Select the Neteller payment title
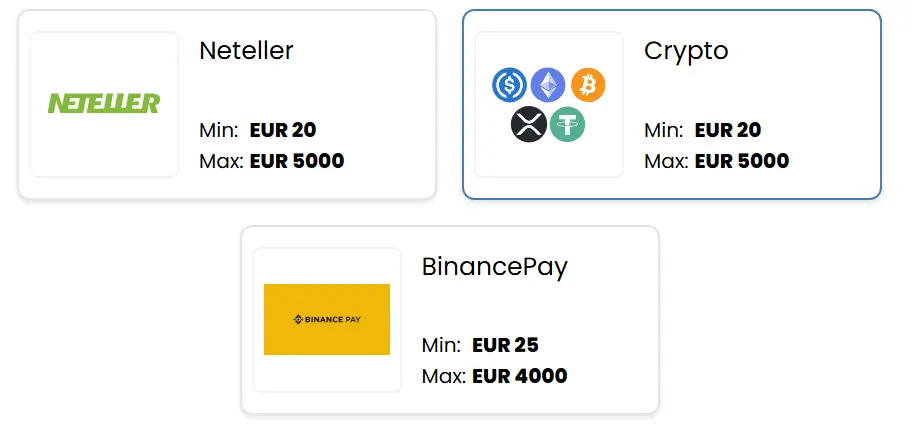 (246, 50)
